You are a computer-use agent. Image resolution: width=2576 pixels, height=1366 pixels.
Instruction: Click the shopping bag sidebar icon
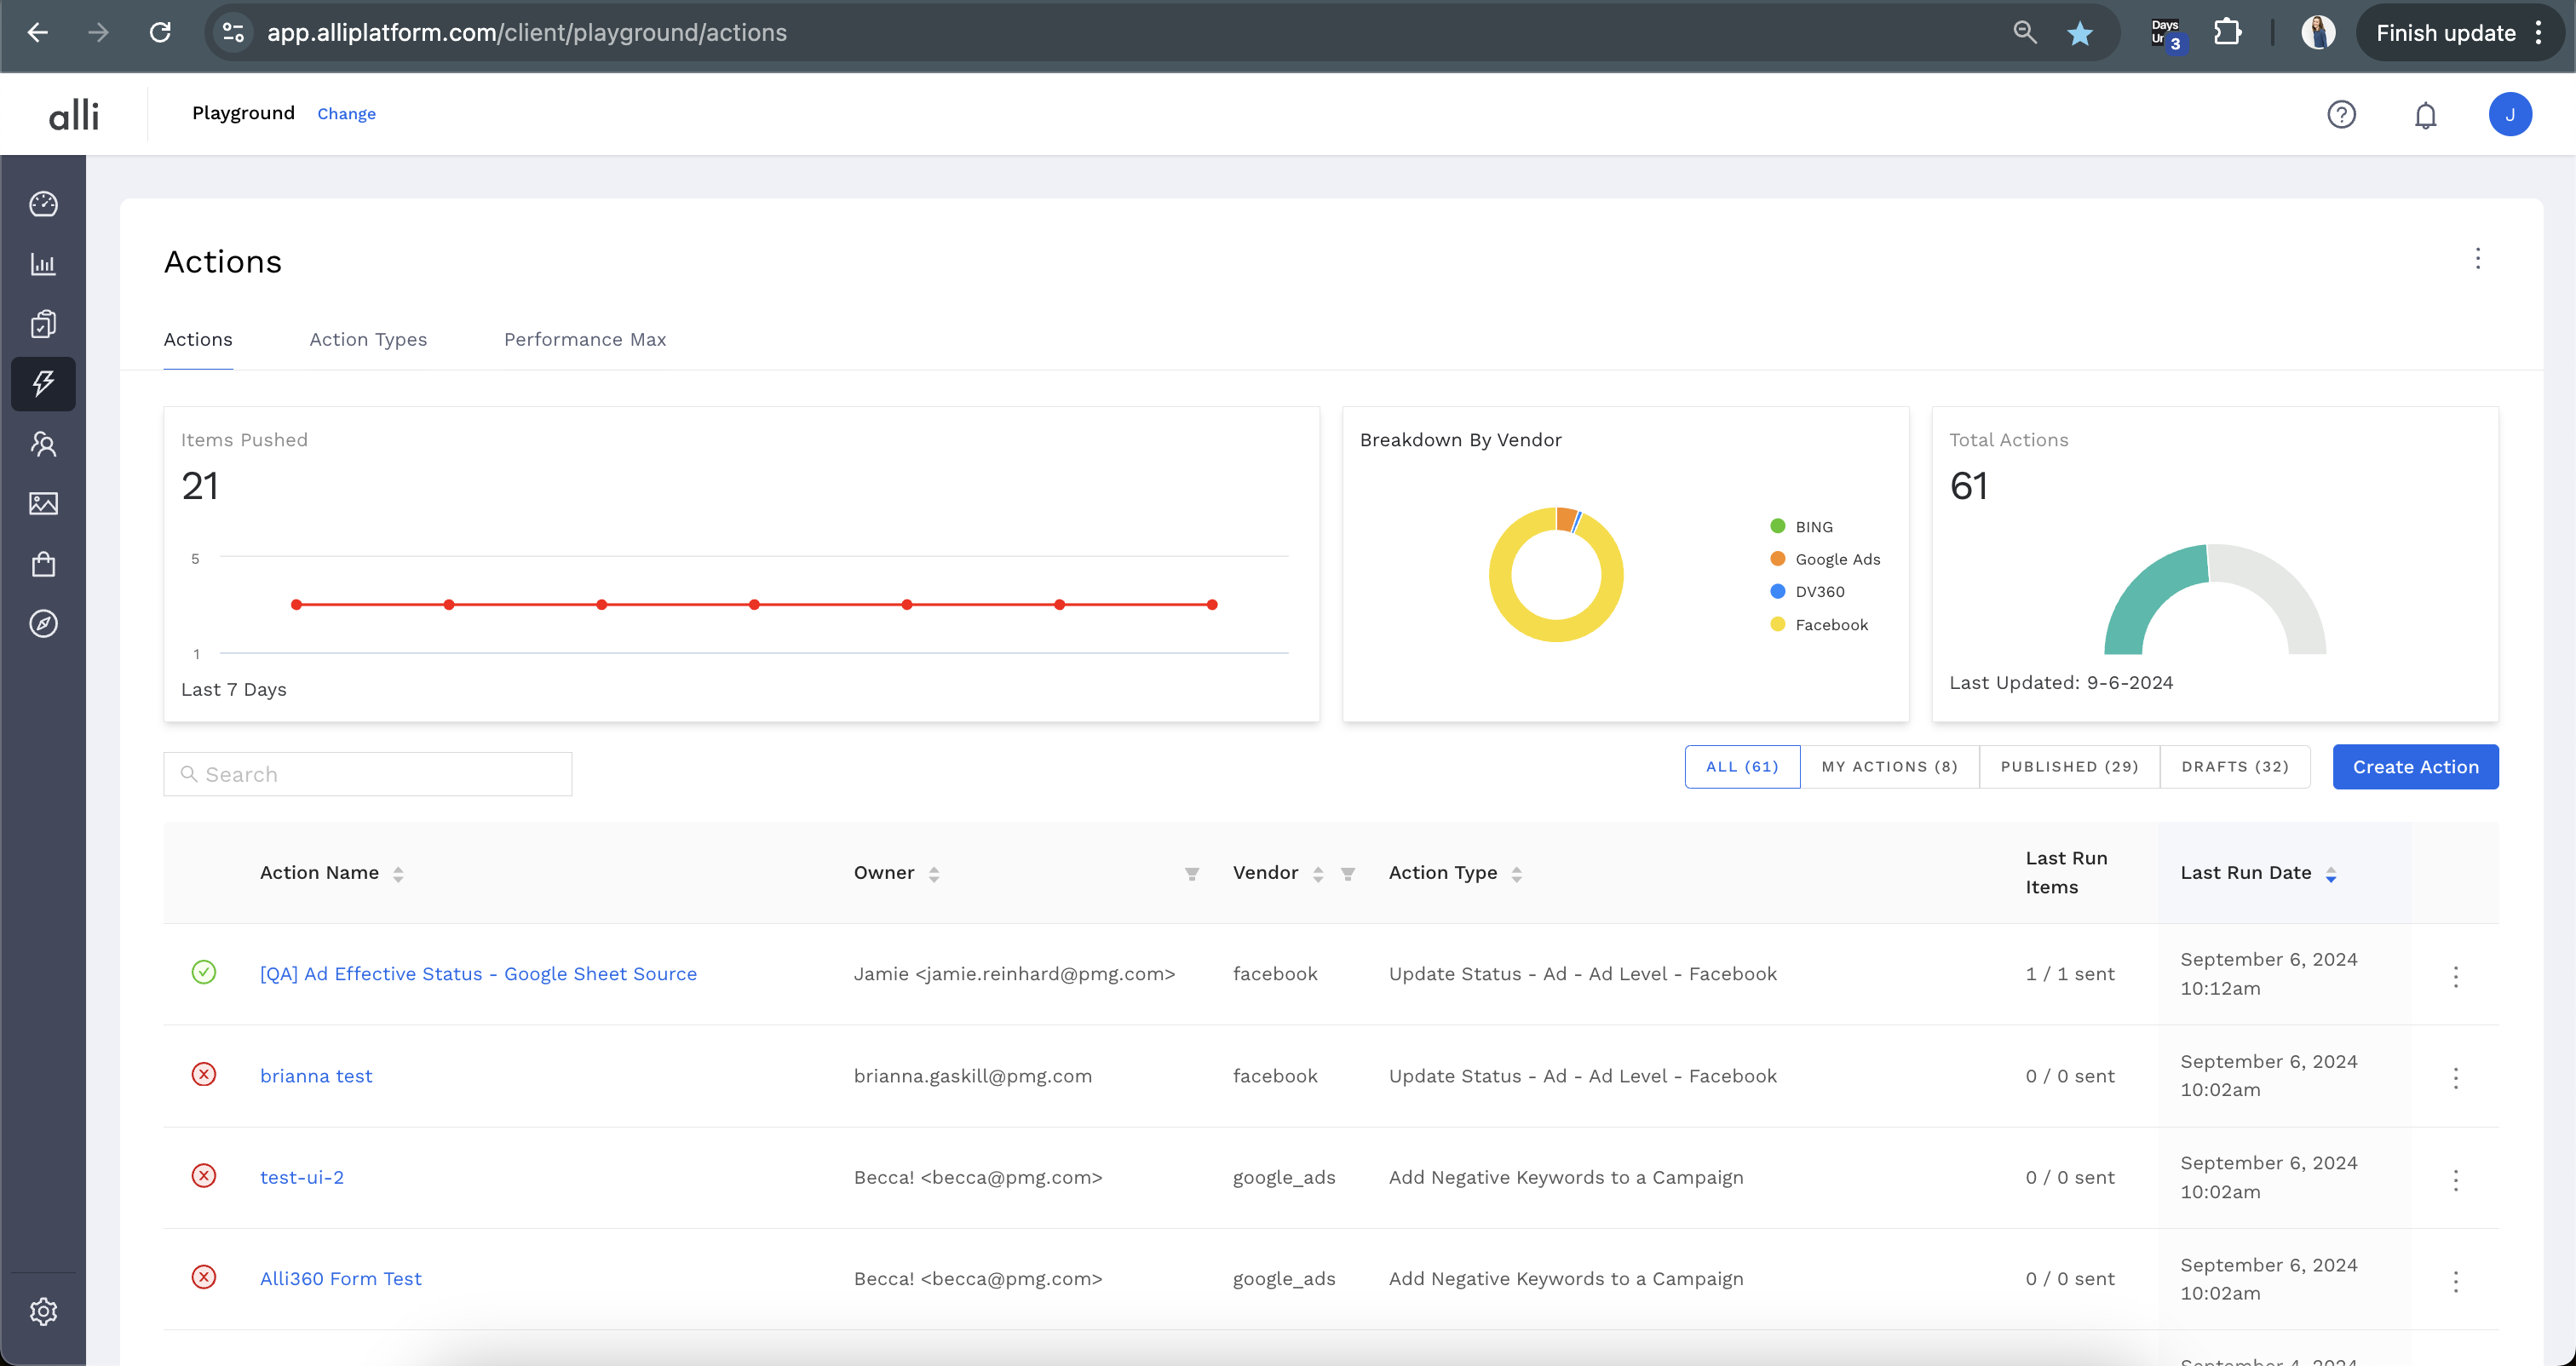(43, 564)
